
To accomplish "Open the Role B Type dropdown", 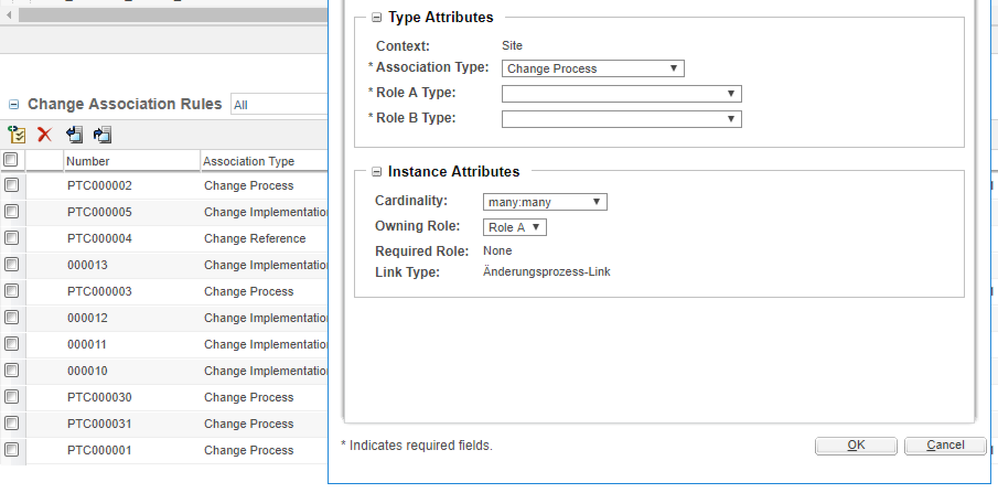I will pyautogui.click(x=621, y=119).
